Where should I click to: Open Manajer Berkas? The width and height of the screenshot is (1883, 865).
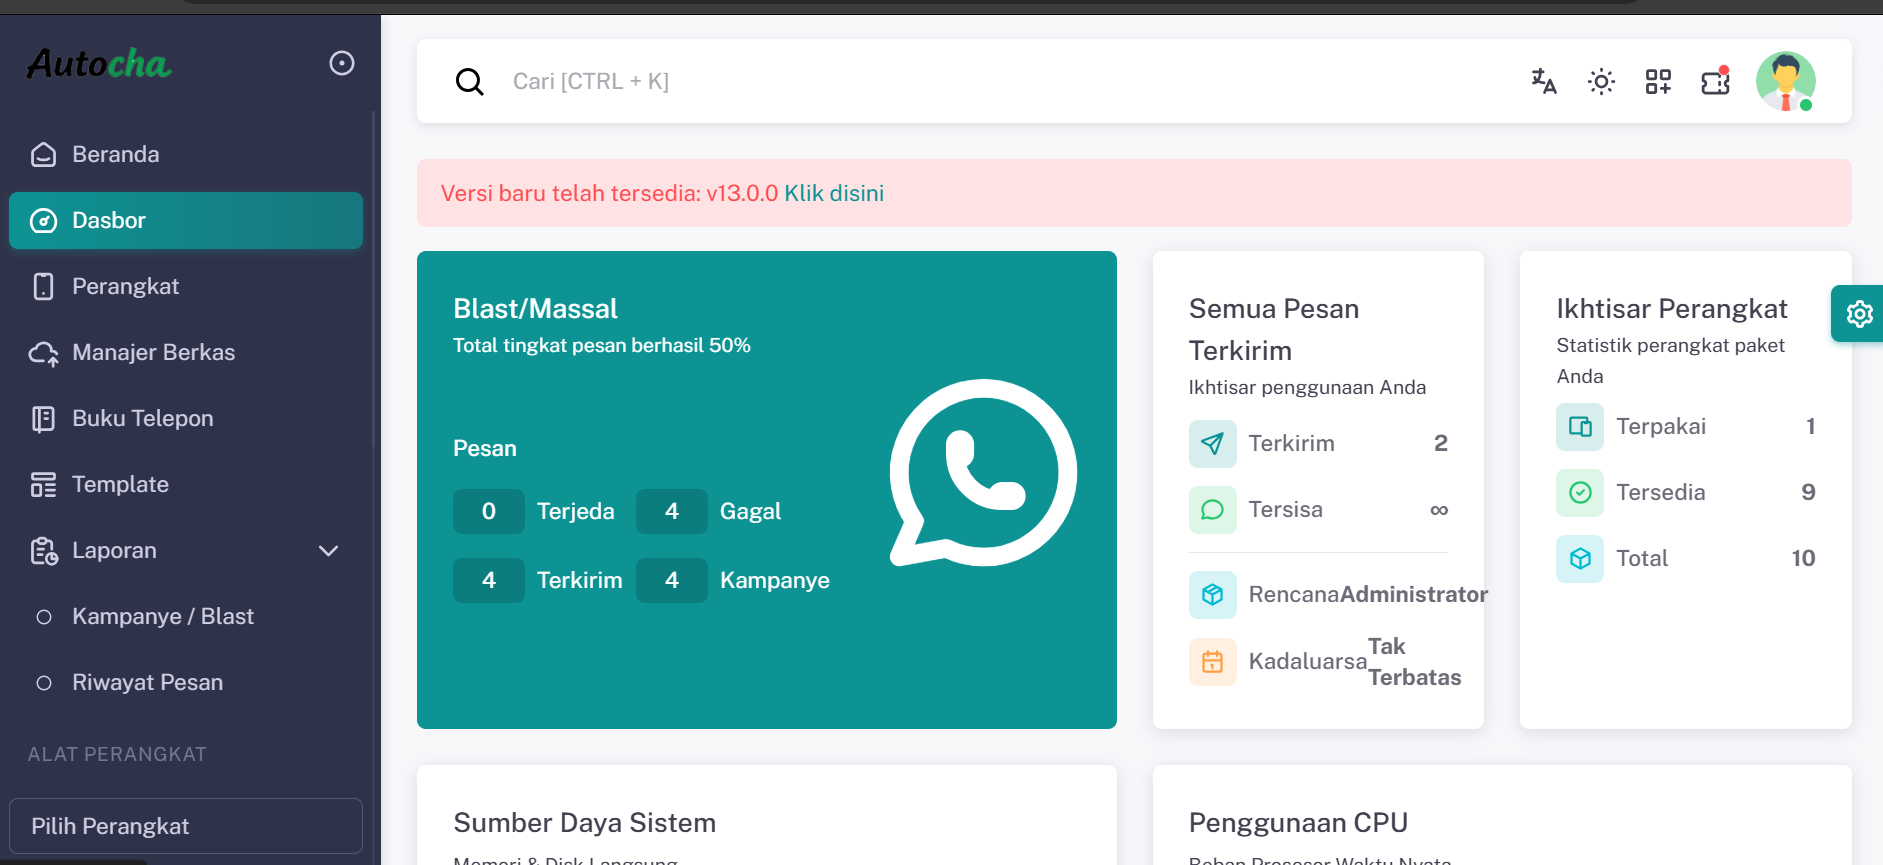click(x=186, y=352)
